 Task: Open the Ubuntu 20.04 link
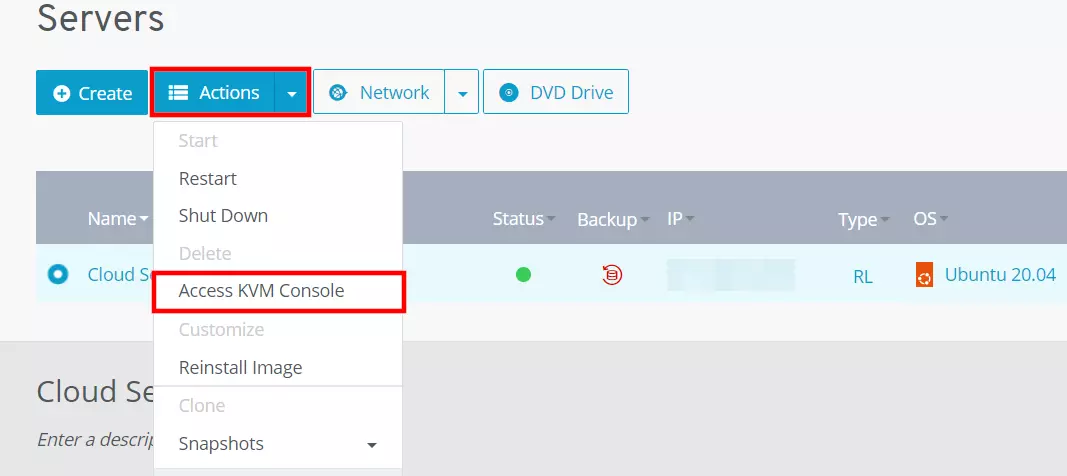[x=1000, y=275]
